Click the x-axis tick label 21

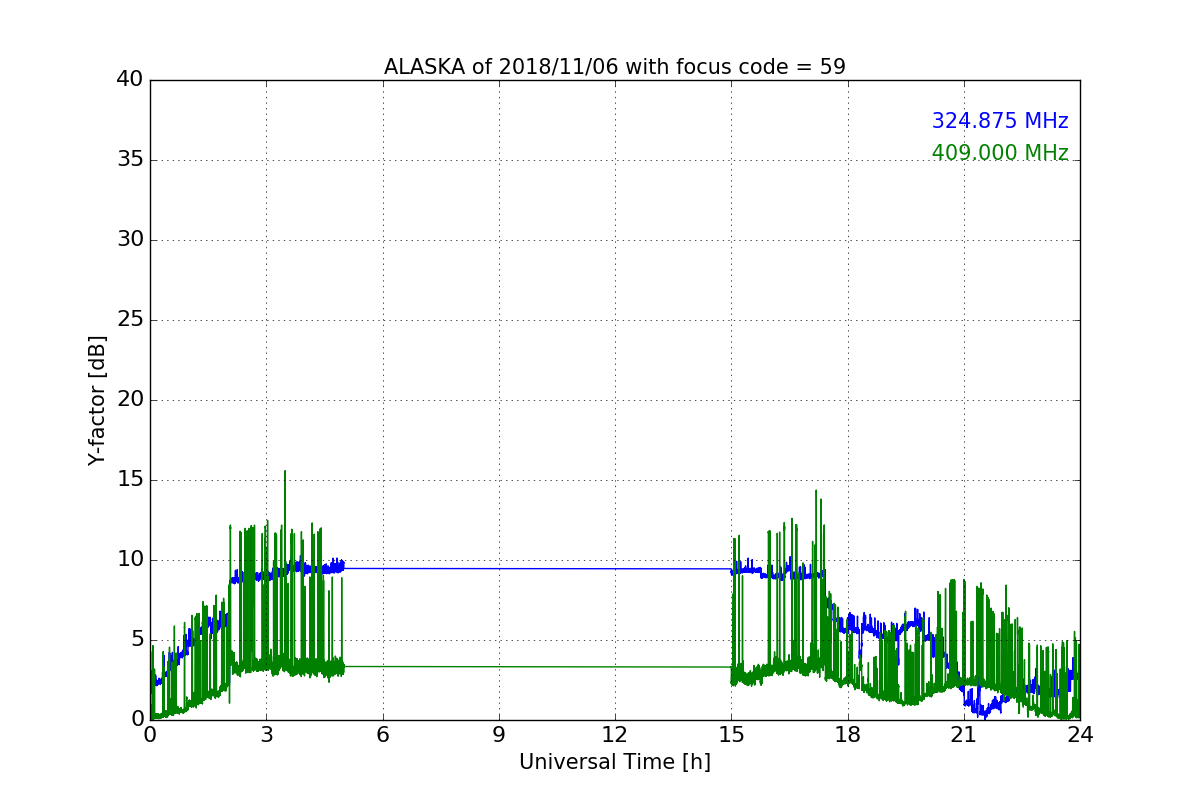point(964,734)
